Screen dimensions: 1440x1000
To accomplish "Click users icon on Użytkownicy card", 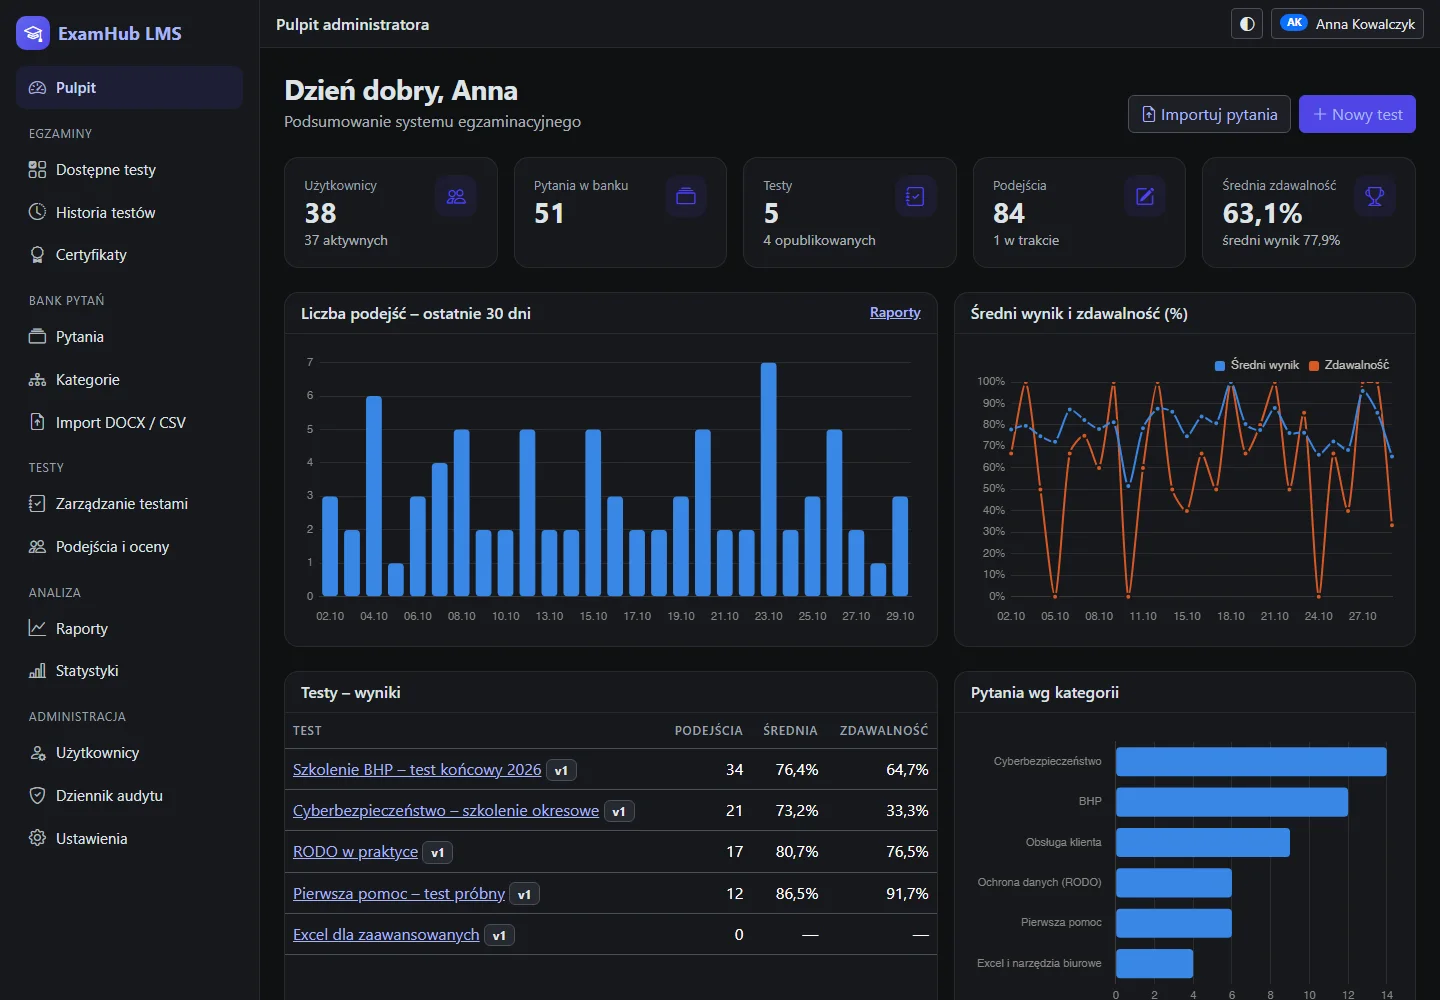I will click(x=456, y=197).
